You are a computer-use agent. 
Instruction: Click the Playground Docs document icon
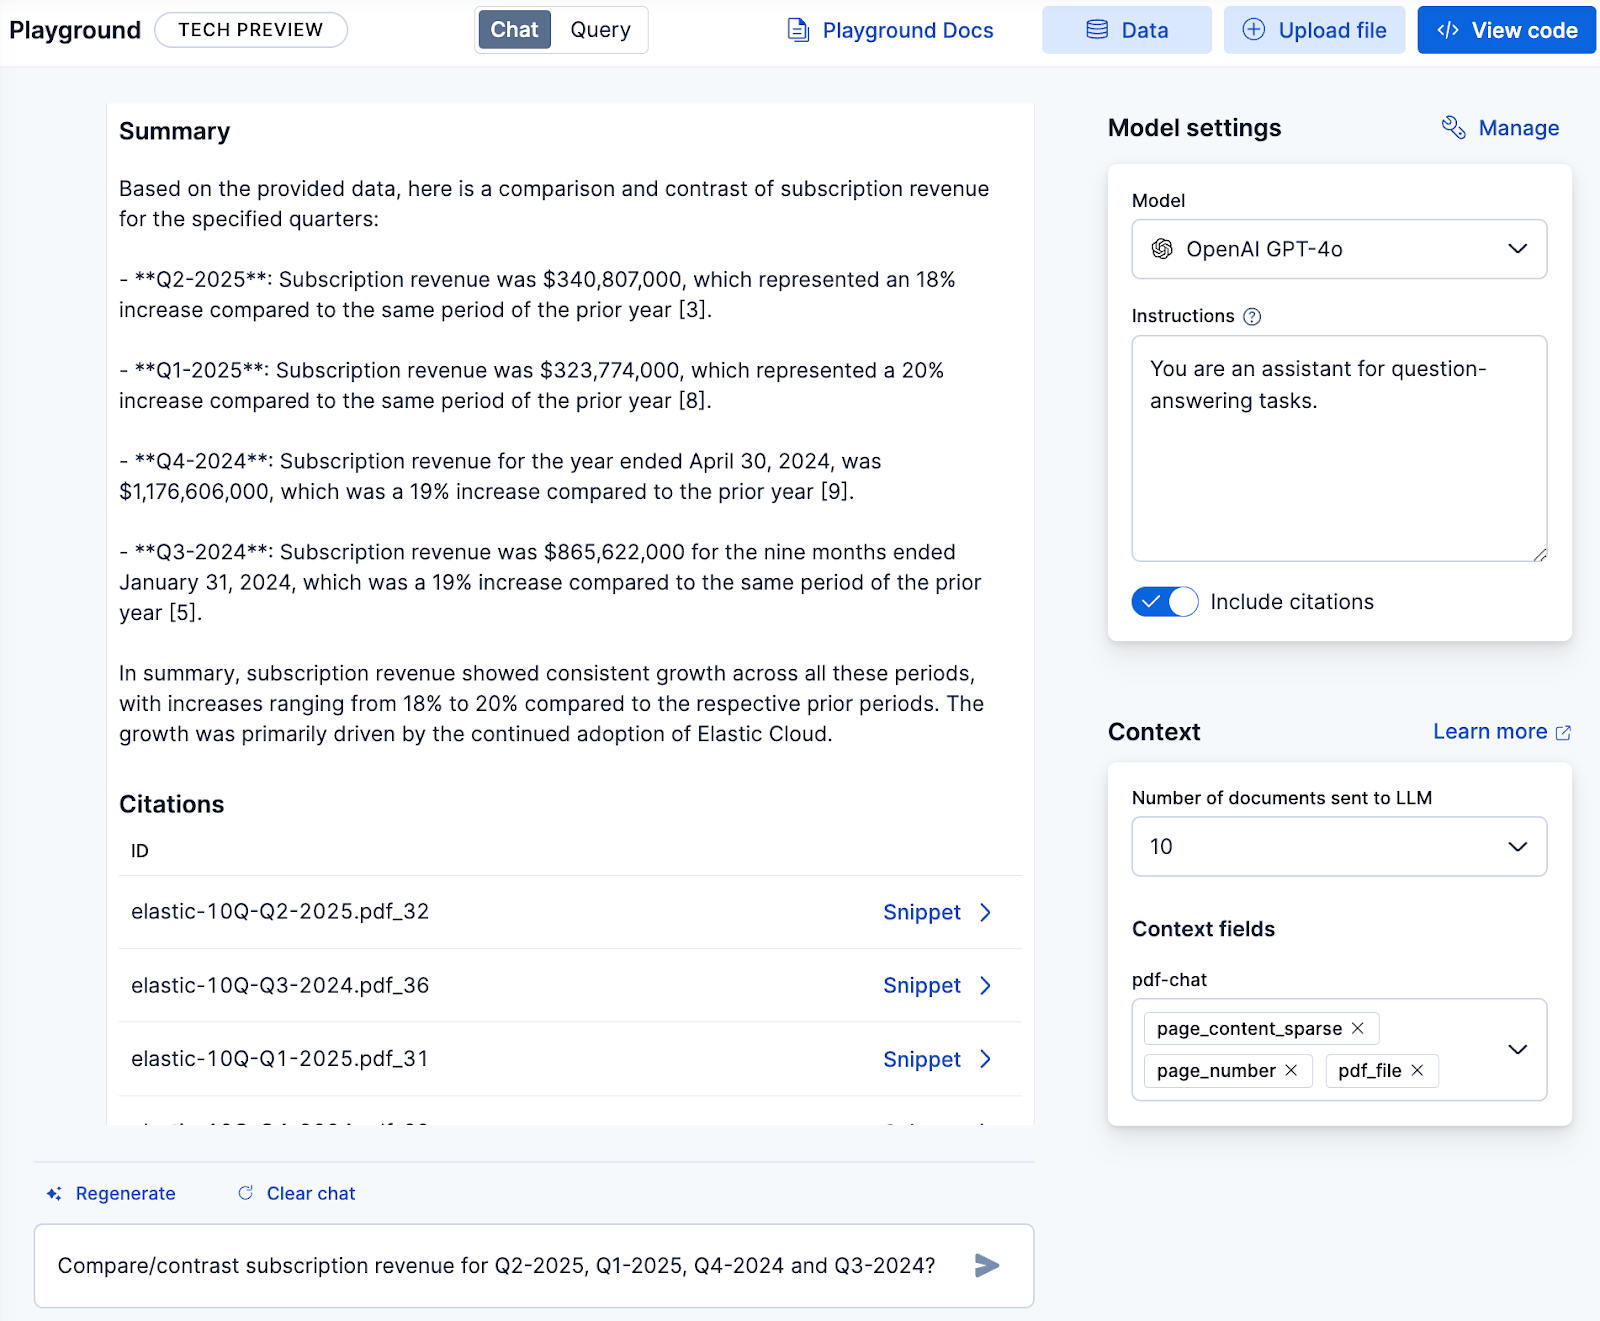798,30
